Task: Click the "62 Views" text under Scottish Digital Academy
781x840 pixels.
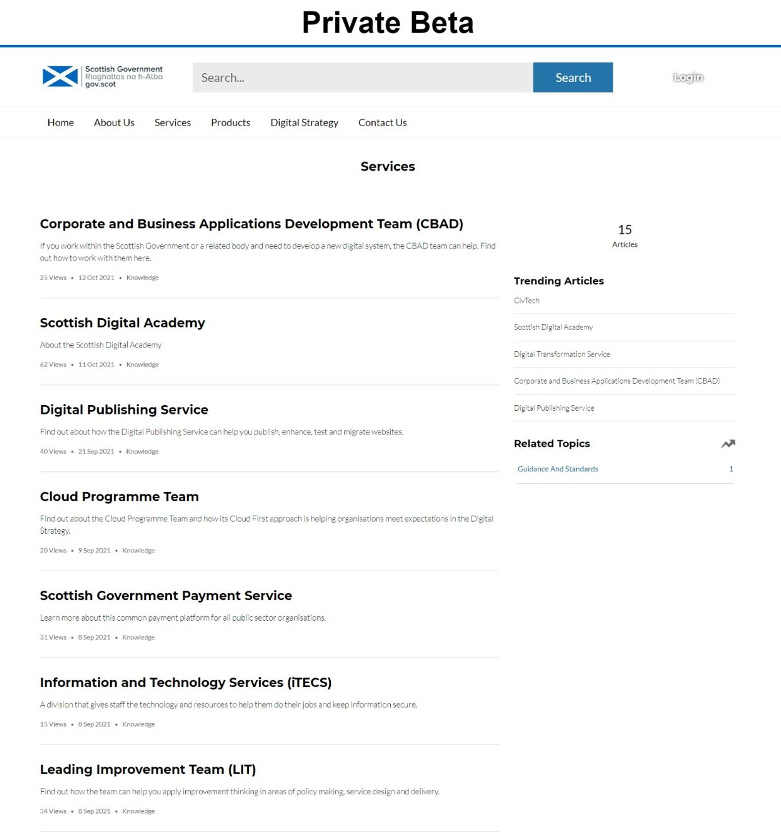Action: [53, 364]
